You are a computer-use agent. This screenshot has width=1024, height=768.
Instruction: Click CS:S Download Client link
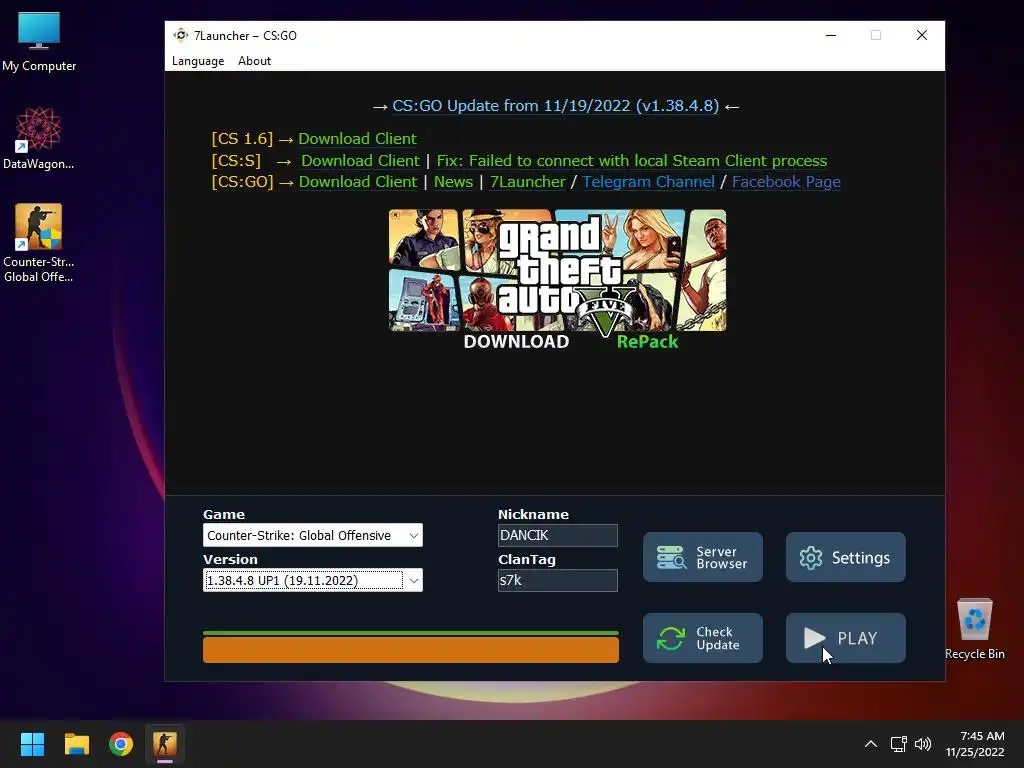tap(360, 161)
